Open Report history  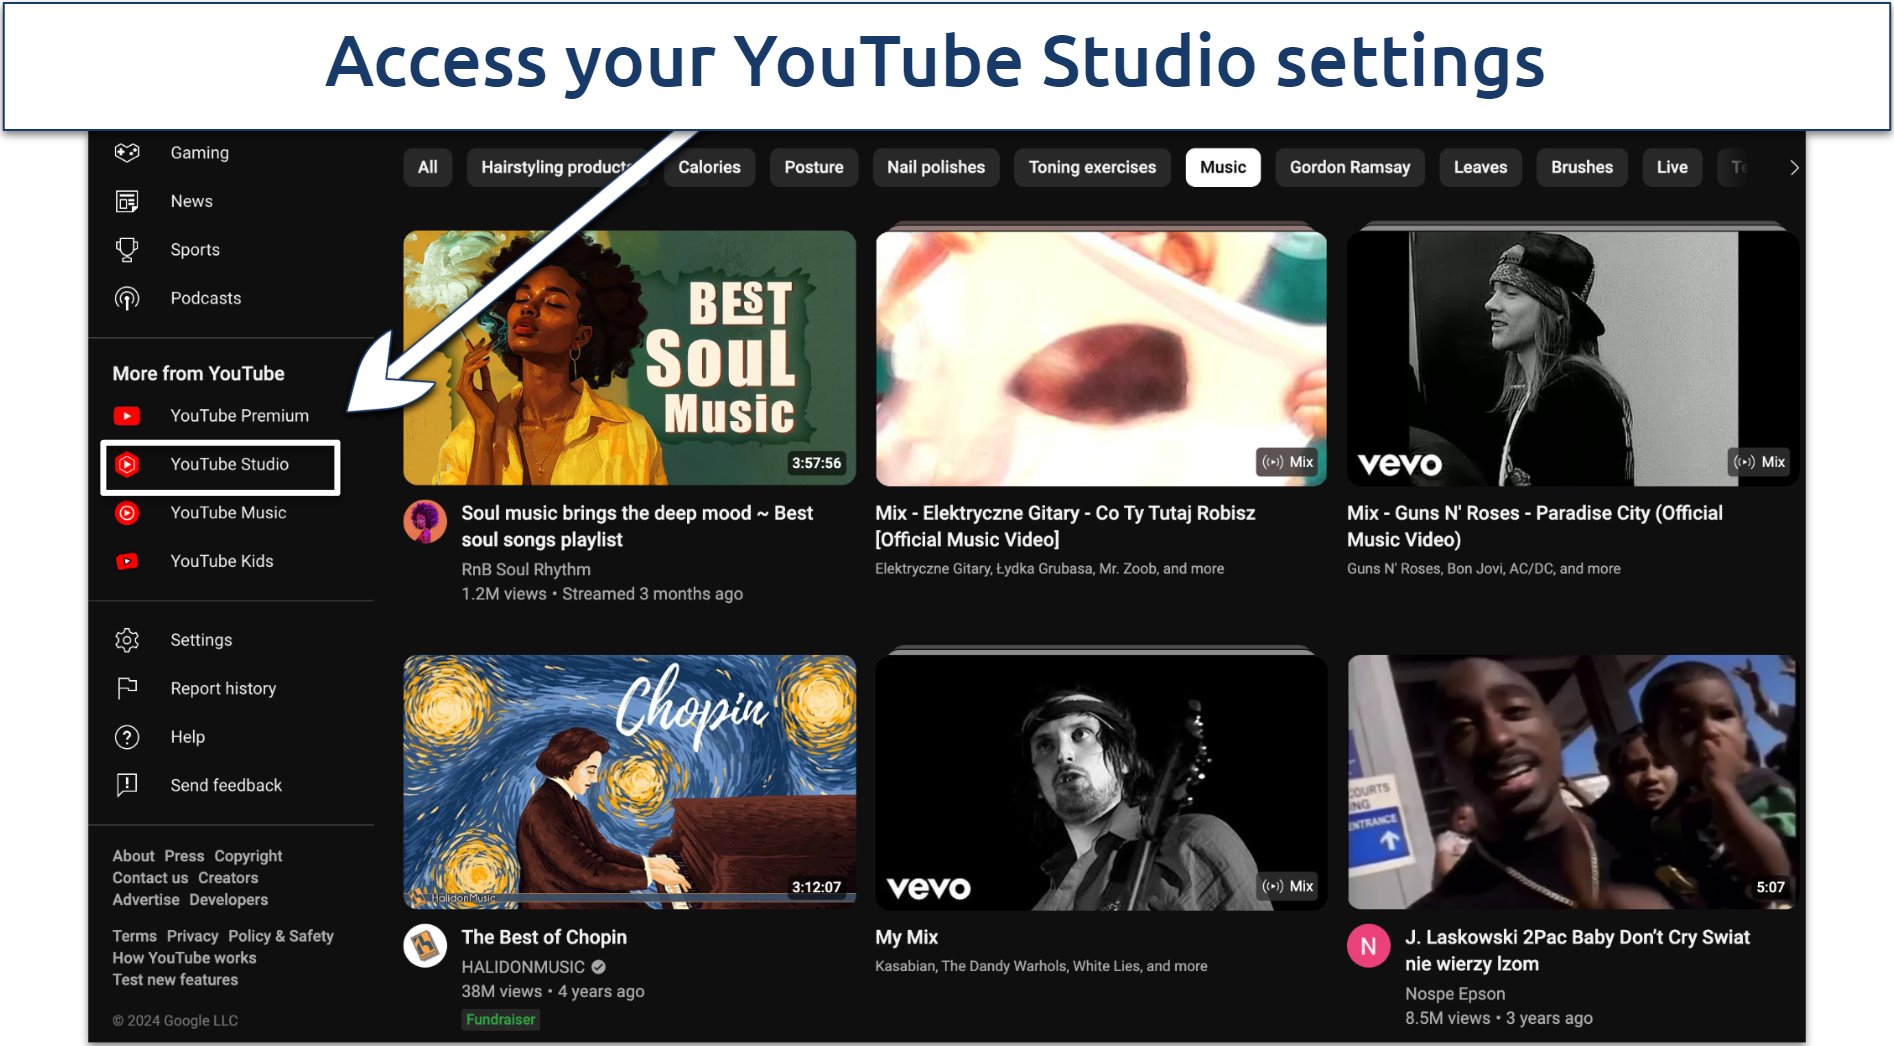(222, 688)
